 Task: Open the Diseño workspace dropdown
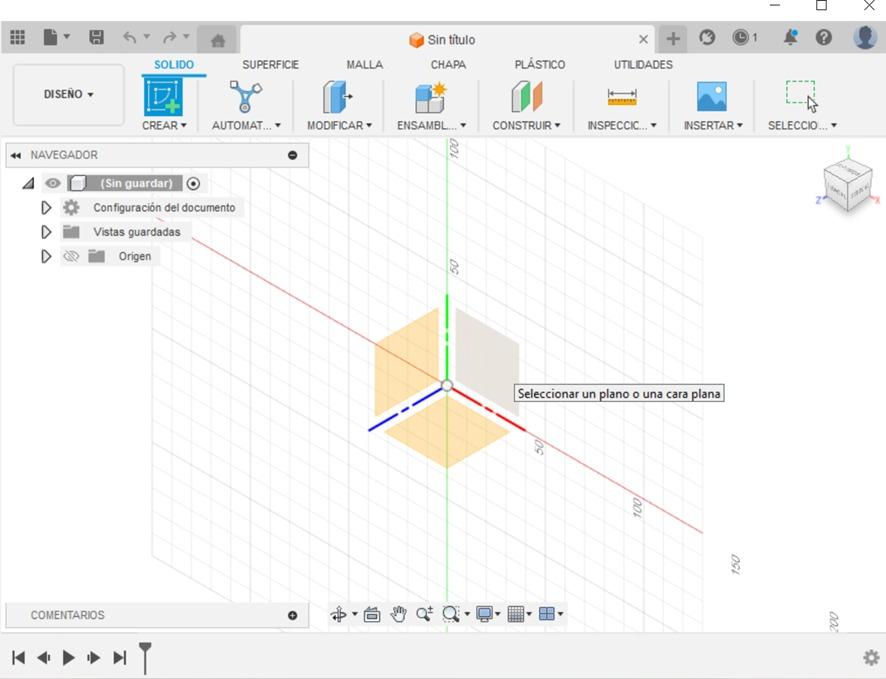click(x=68, y=94)
